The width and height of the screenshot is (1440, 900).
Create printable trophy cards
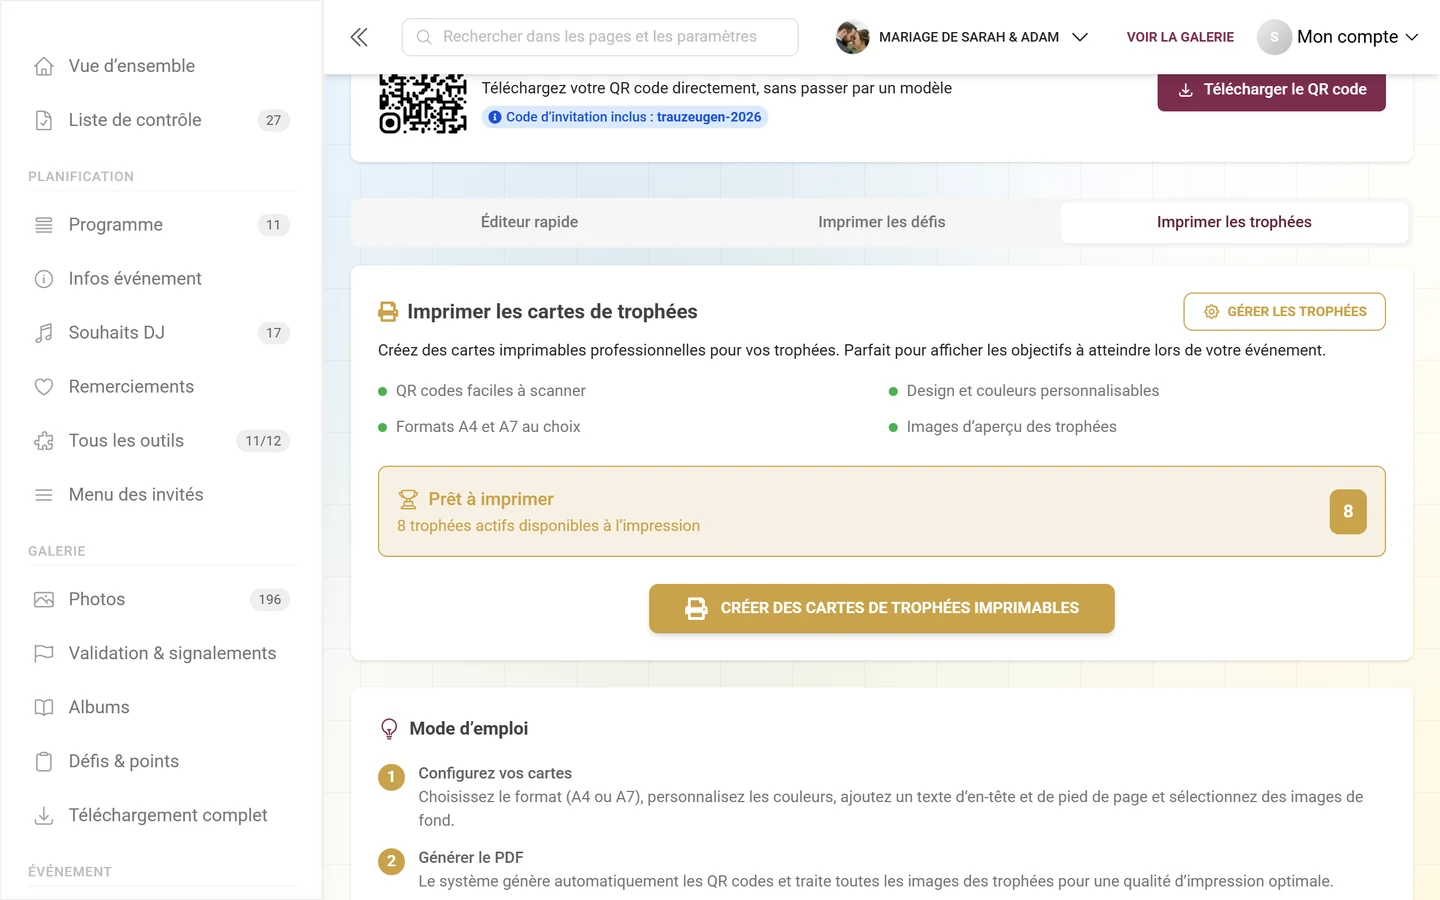click(x=882, y=608)
